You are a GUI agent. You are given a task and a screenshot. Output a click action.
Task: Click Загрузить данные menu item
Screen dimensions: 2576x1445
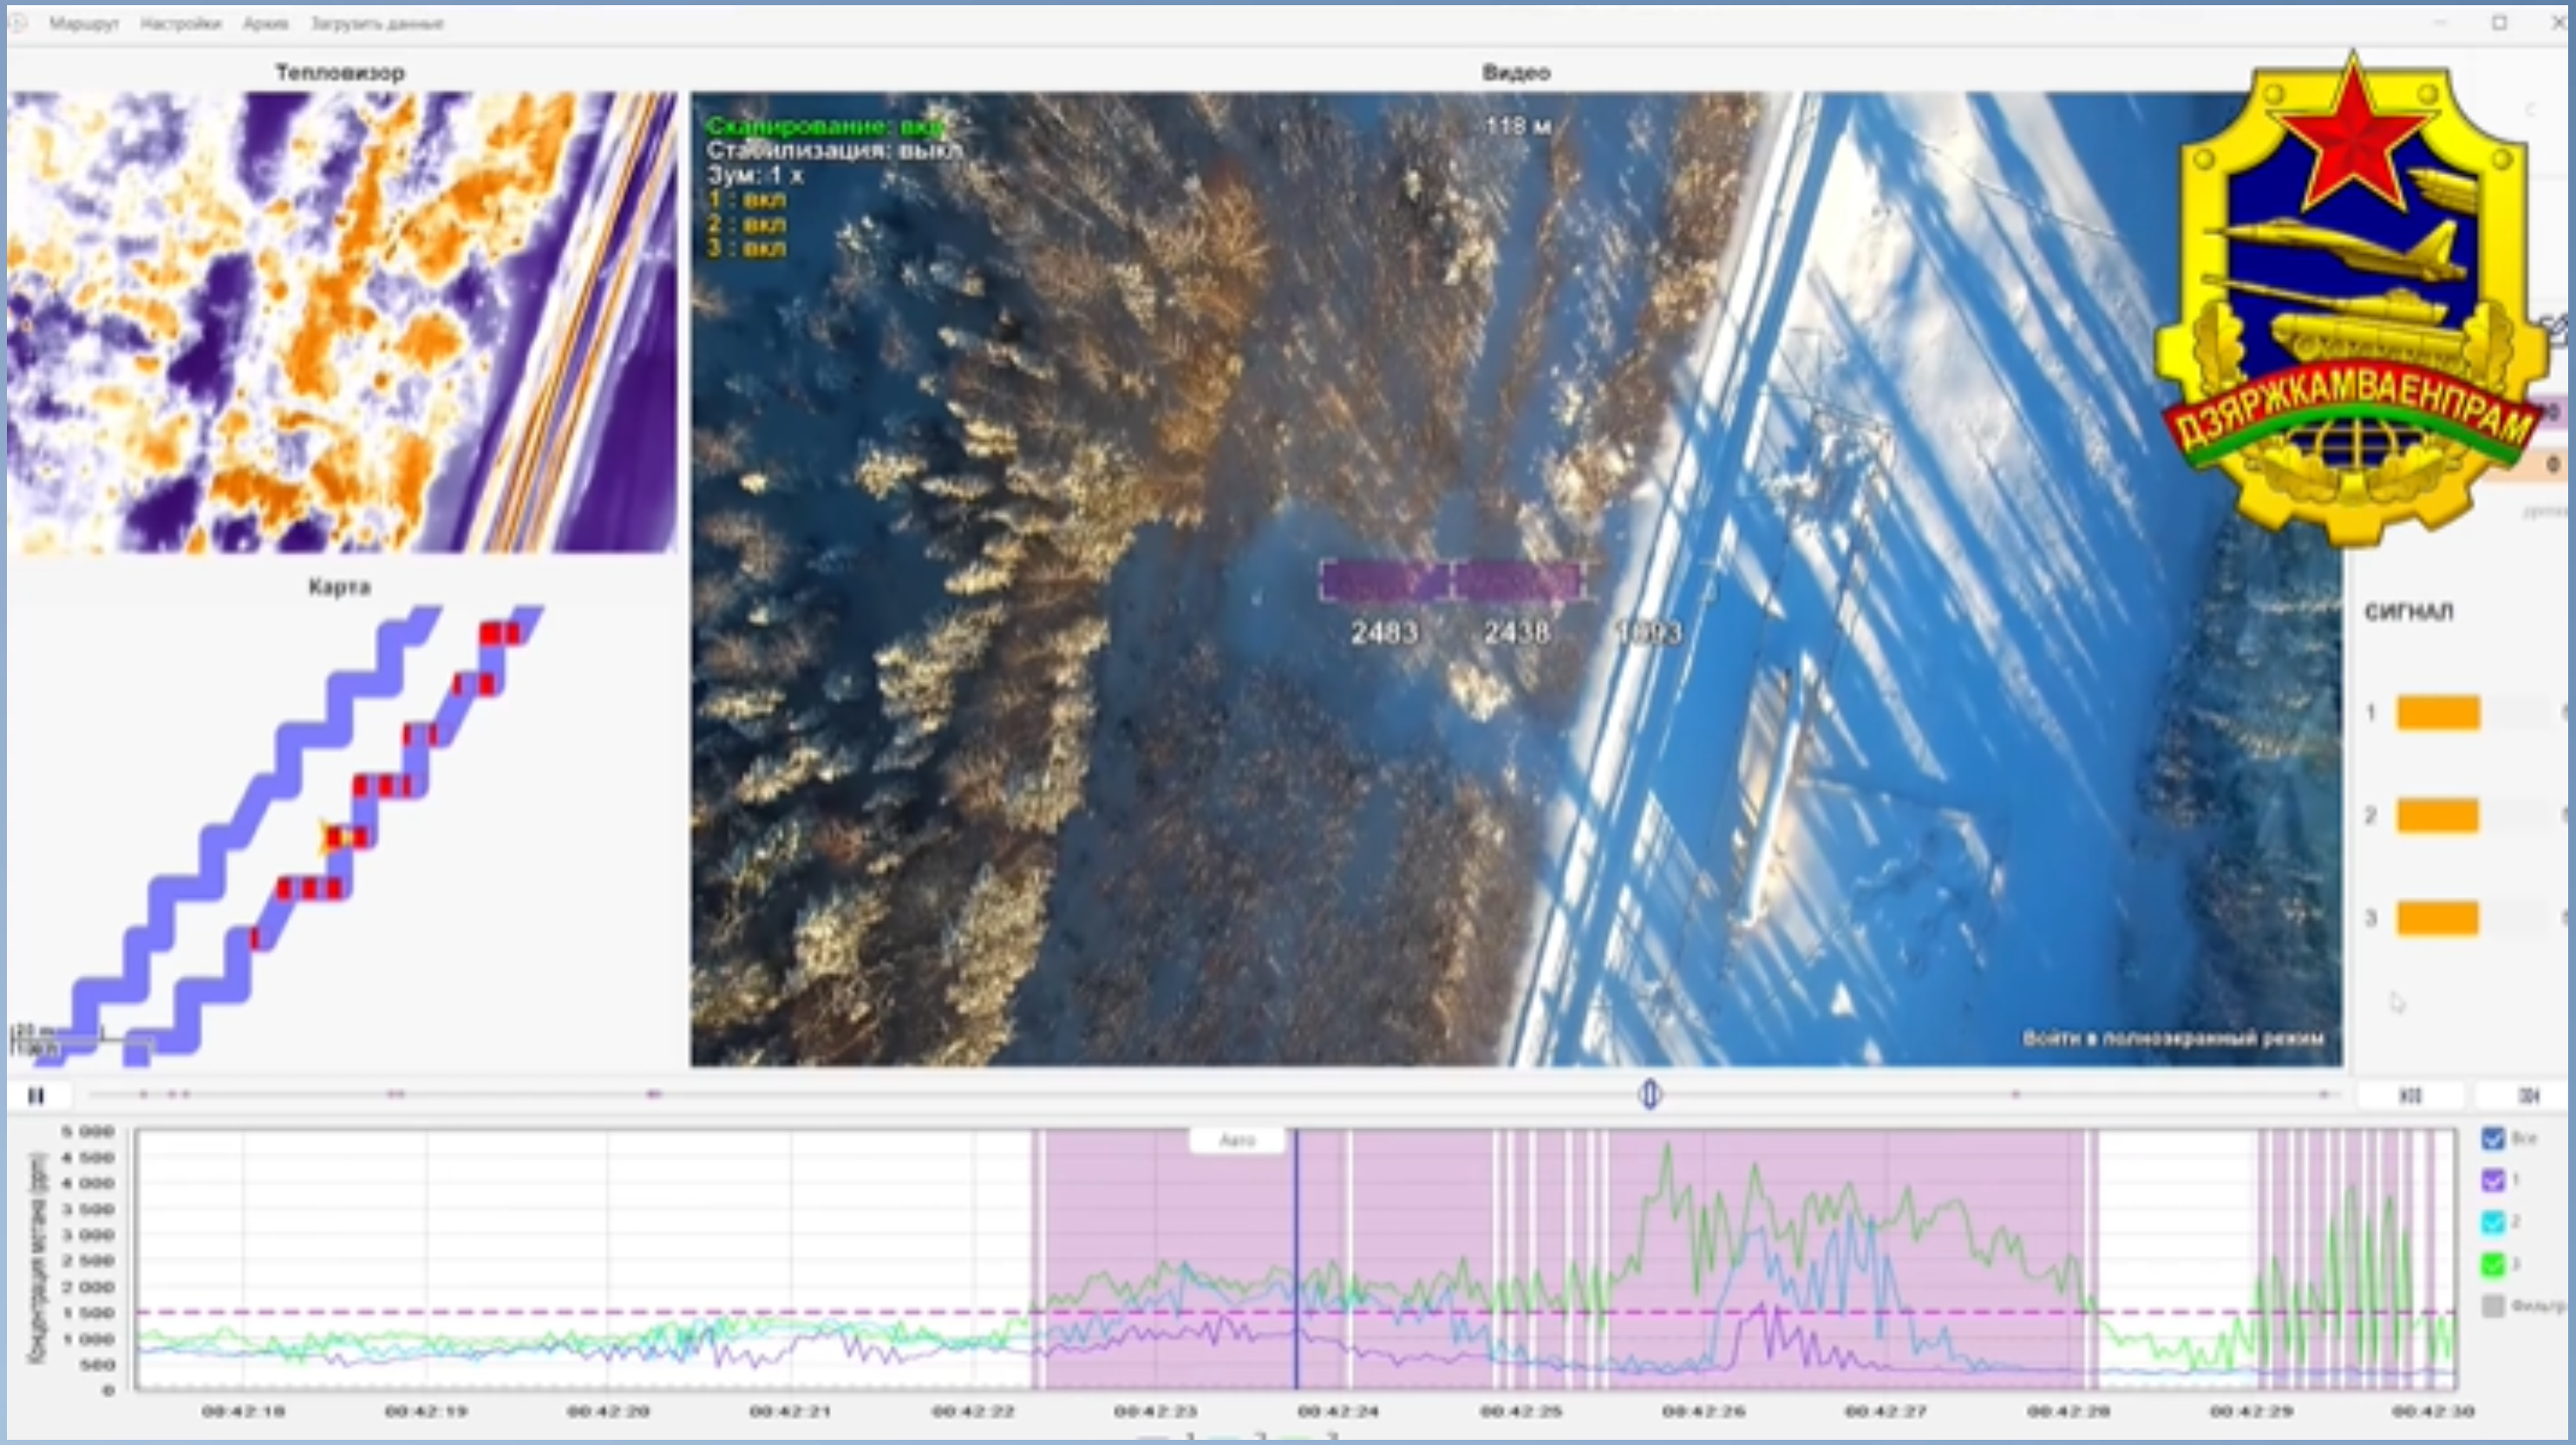(x=376, y=23)
